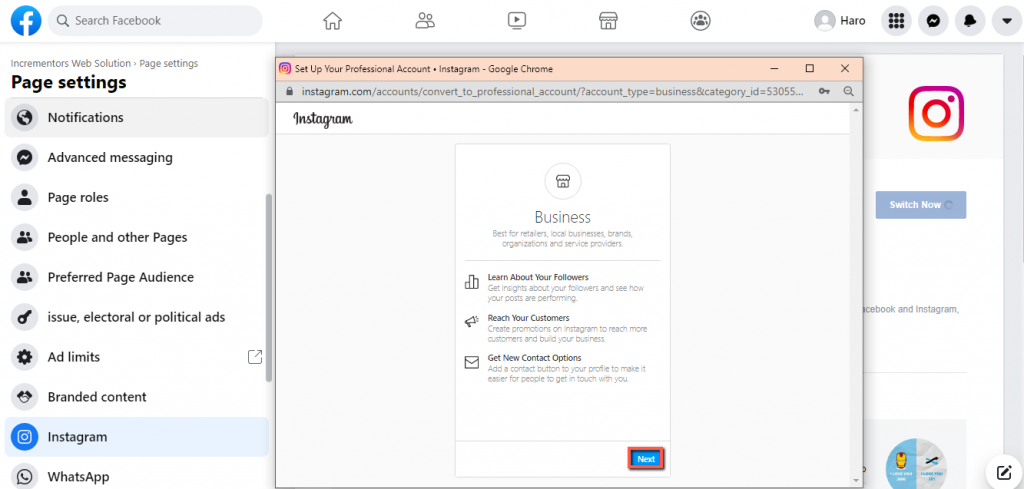Screen dimensions: 1024x489
Task: Open the Messenger icon in top bar
Action: pos(933,21)
